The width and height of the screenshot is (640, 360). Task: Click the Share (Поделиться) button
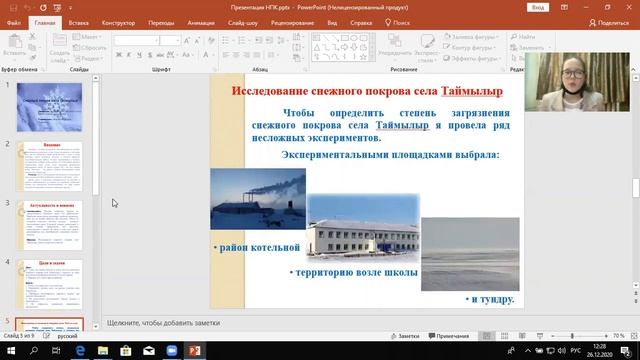pyautogui.click(x=609, y=23)
